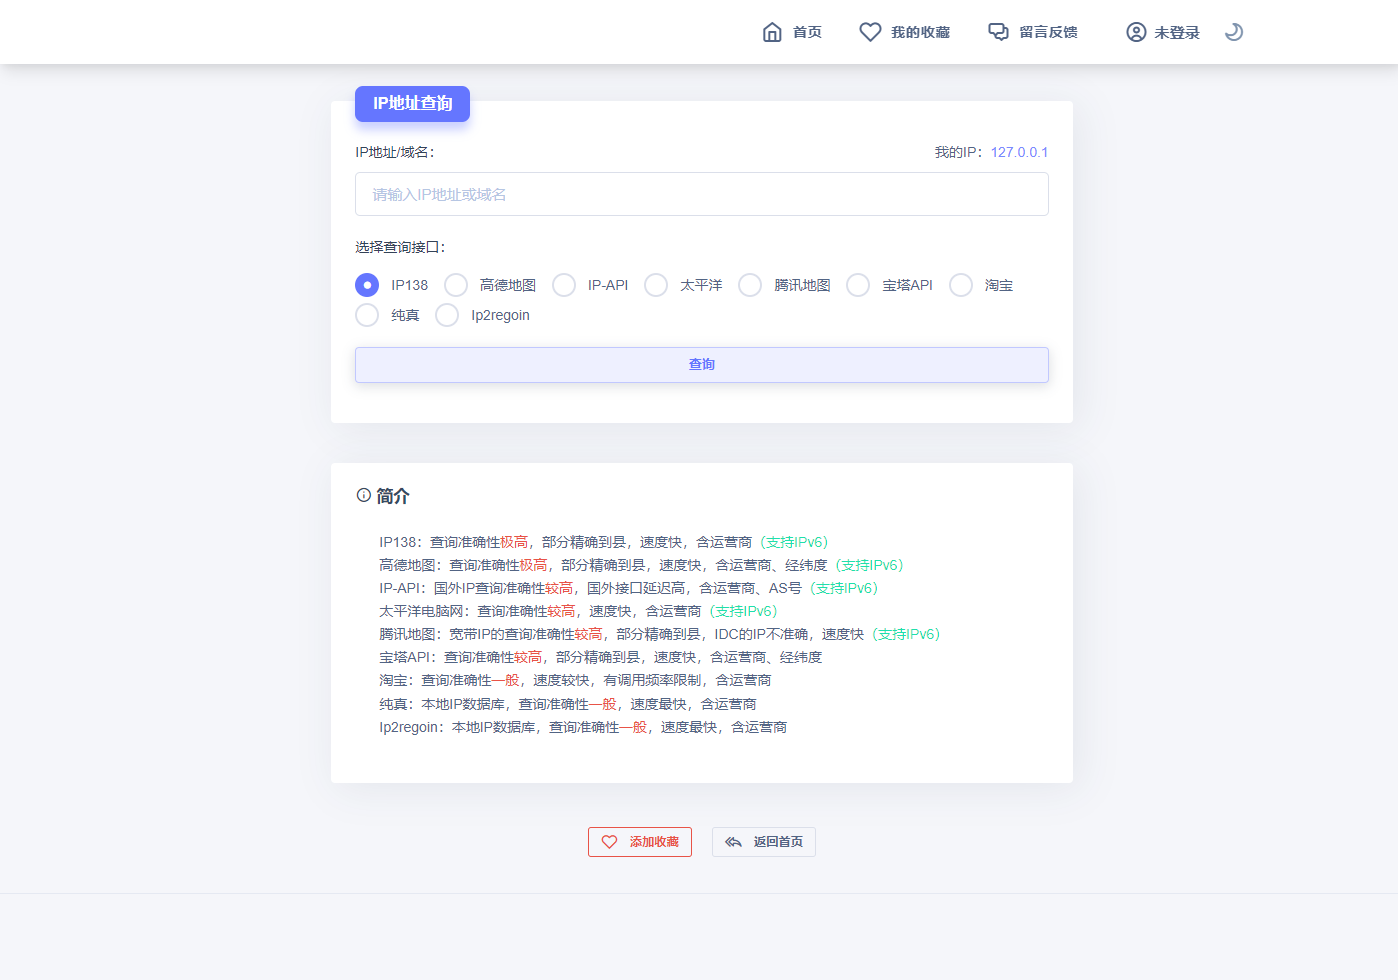The image size is (1398, 980).
Task: Select the 高德地图 query interface
Action: tap(456, 285)
